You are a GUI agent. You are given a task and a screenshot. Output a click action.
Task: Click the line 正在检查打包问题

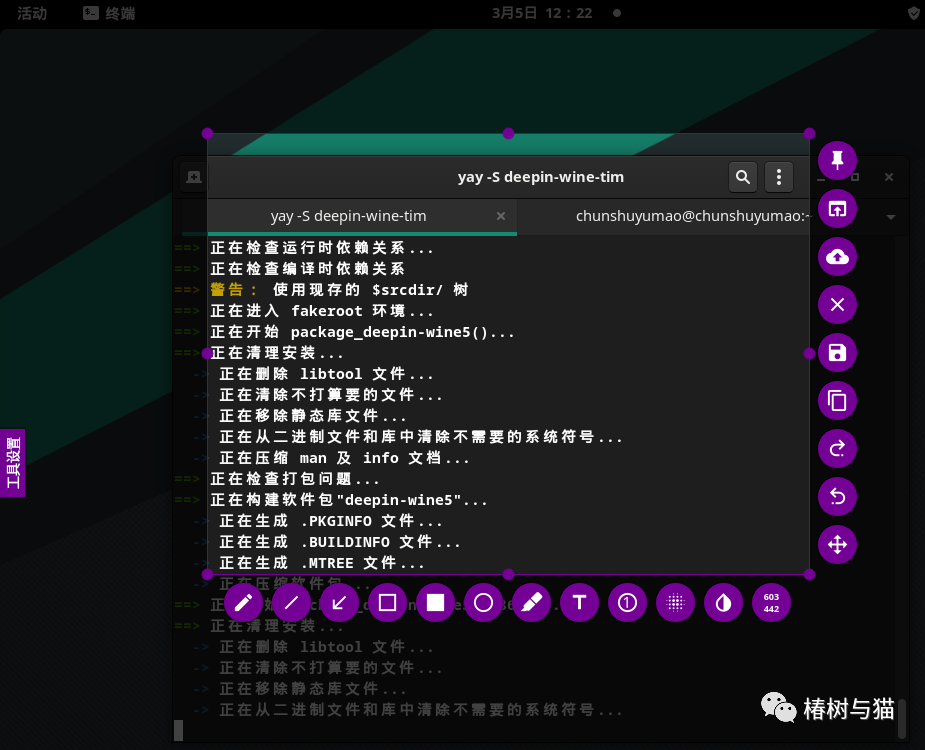click(x=295, y=479)
